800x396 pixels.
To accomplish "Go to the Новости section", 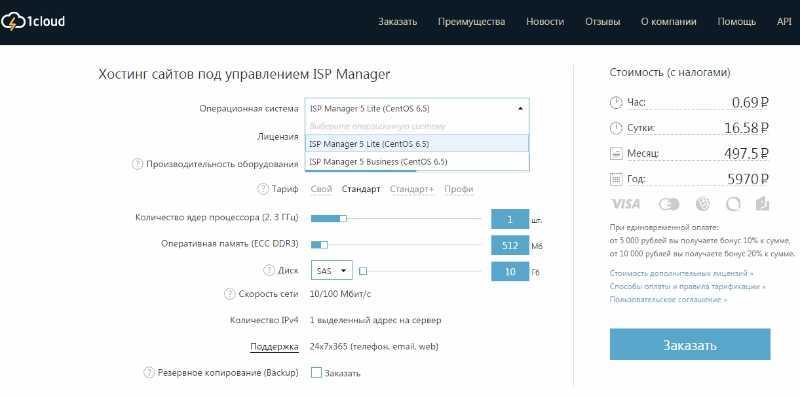I will tap(545, 22).
